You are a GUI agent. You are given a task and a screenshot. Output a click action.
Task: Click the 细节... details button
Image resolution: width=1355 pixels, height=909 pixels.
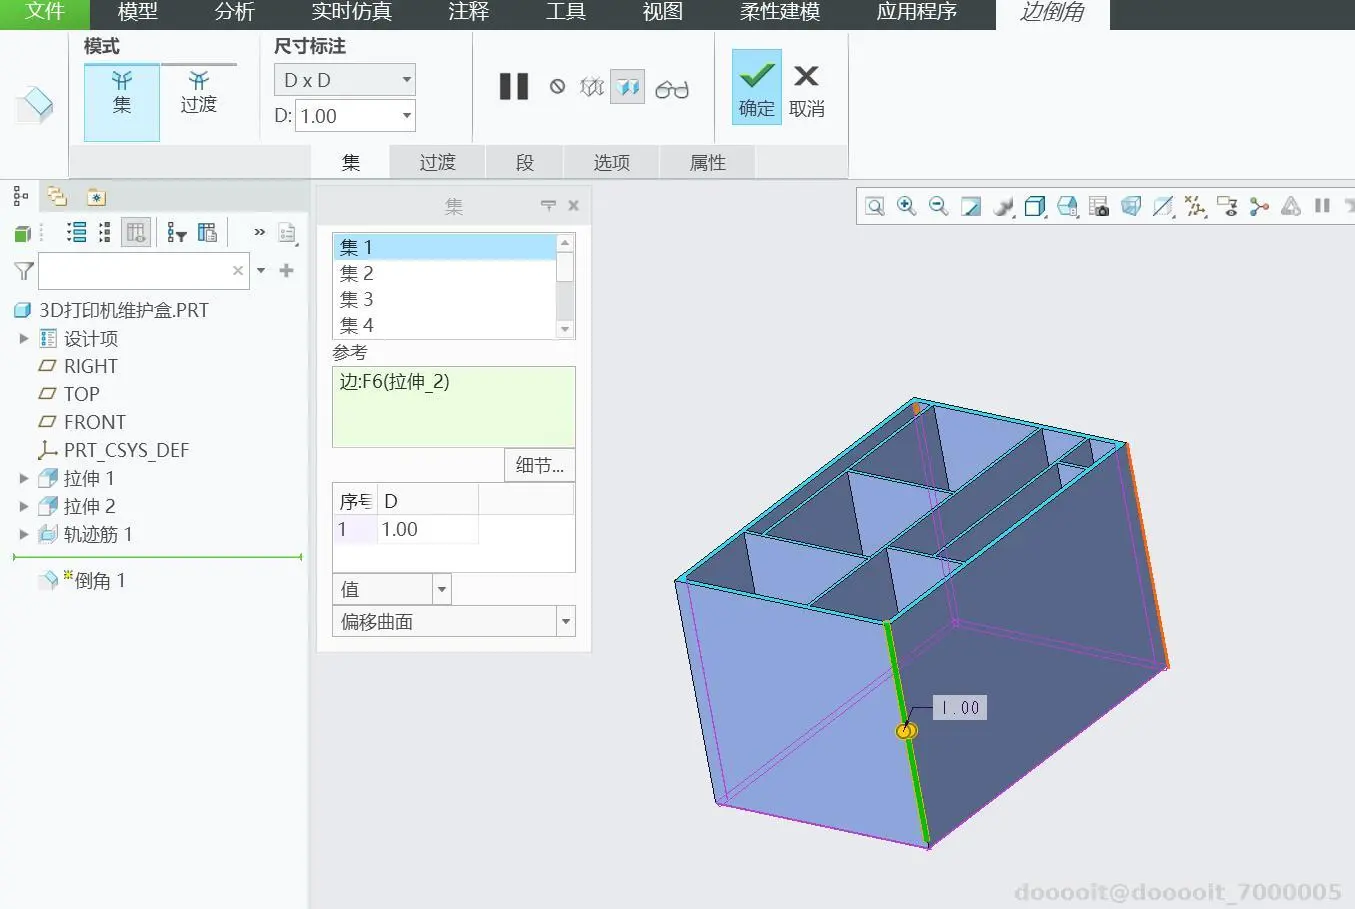pos(540,465)
